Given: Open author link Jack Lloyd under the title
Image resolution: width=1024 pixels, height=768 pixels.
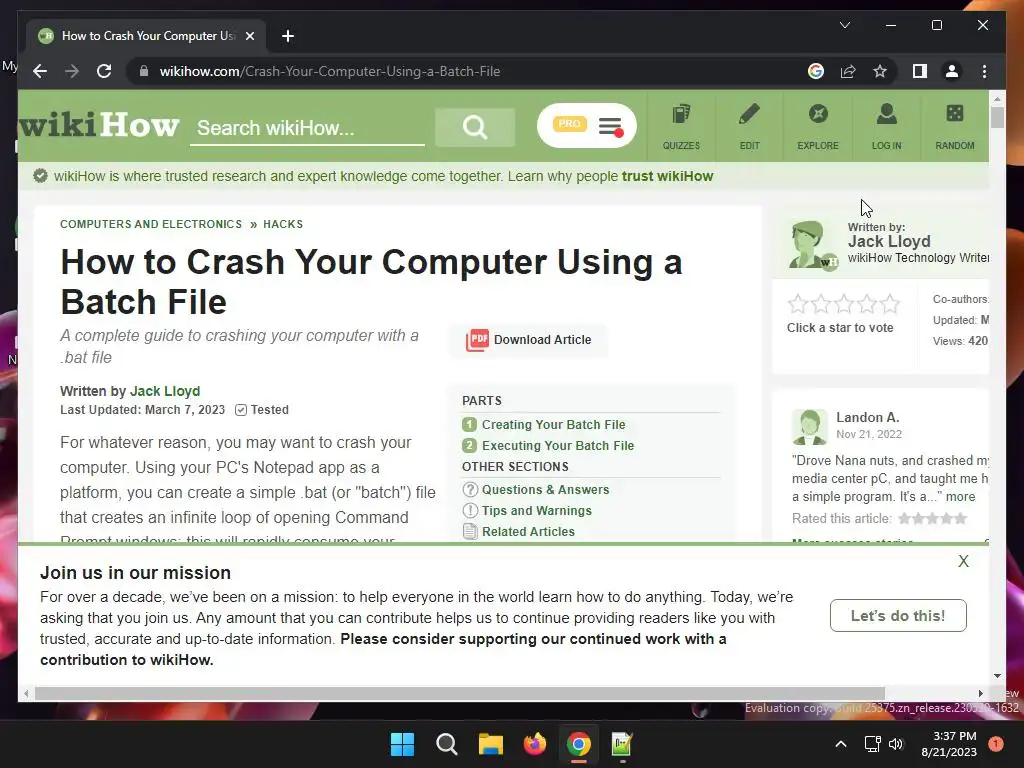Looking at the screenshot, I should (x=165, y=391).
